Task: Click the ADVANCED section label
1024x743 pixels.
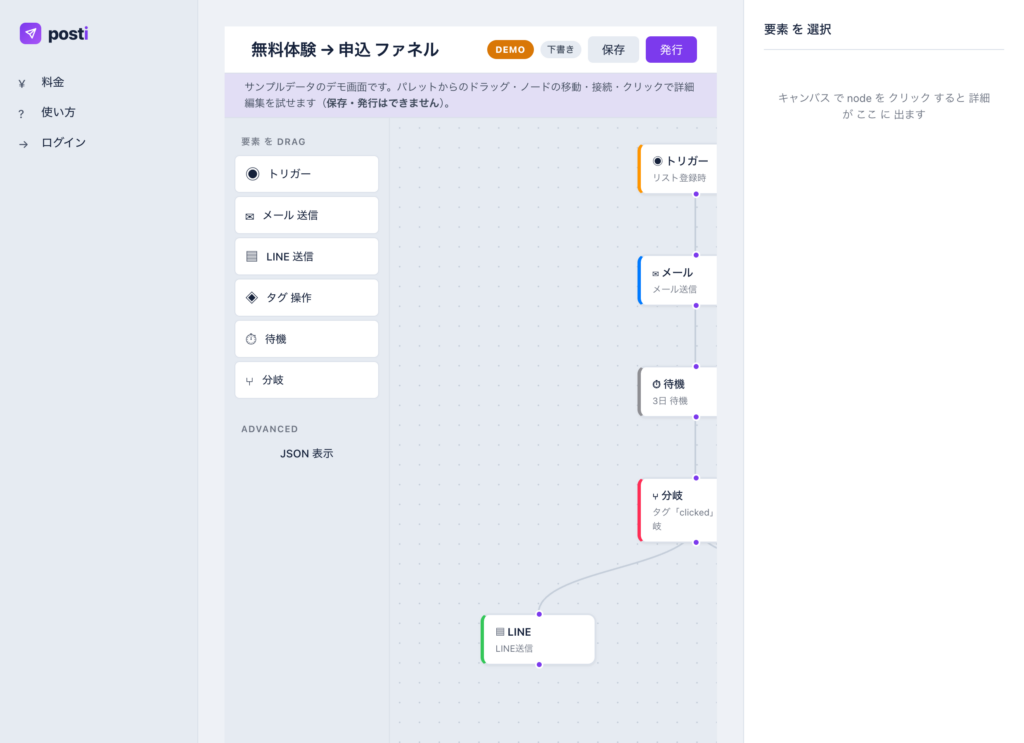Action: 269,429
